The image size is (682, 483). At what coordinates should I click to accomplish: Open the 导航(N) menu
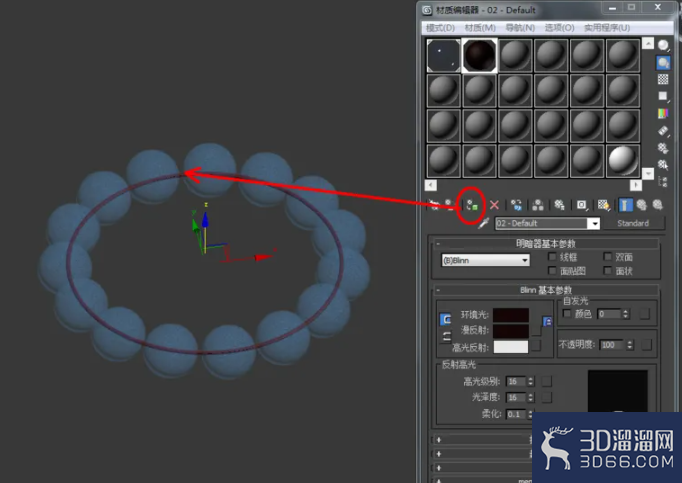pos(520,28)
